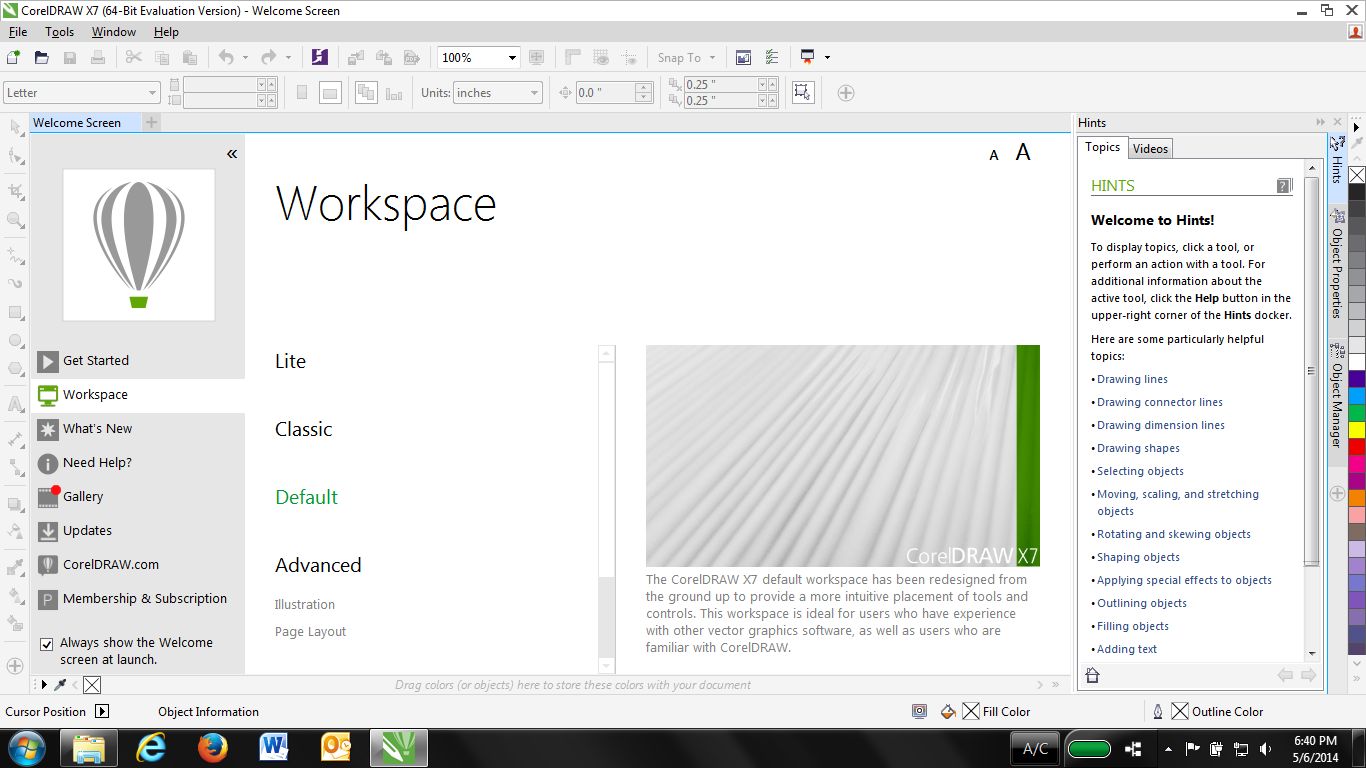Viewport: 1366px width, 768px height.
Task: Click the Hints docker help icon
Action: (x=1285, y=185)
